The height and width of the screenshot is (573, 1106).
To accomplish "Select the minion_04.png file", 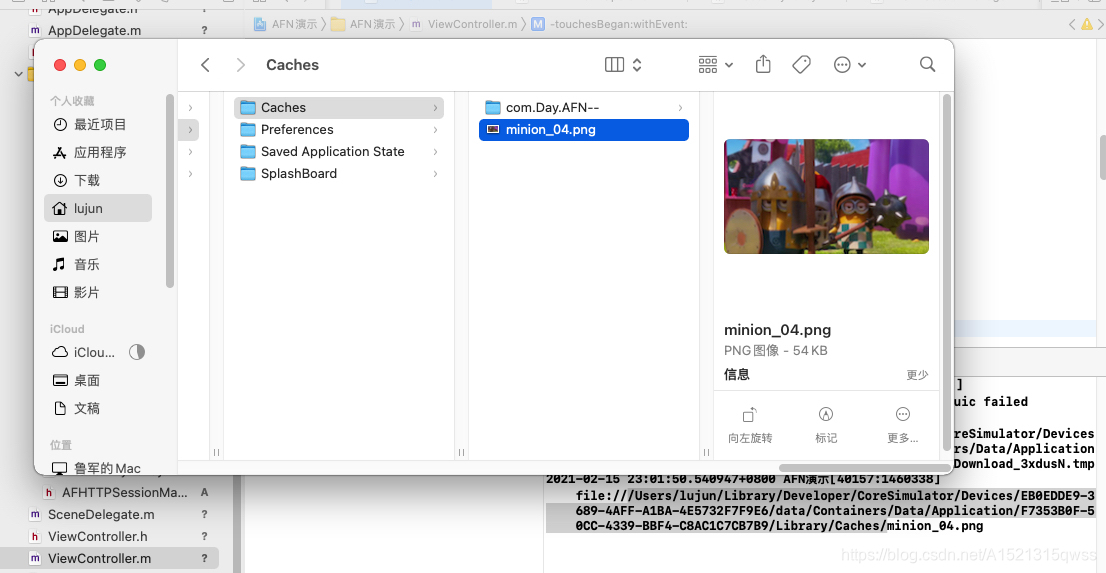I will click(x=583, y=130).
